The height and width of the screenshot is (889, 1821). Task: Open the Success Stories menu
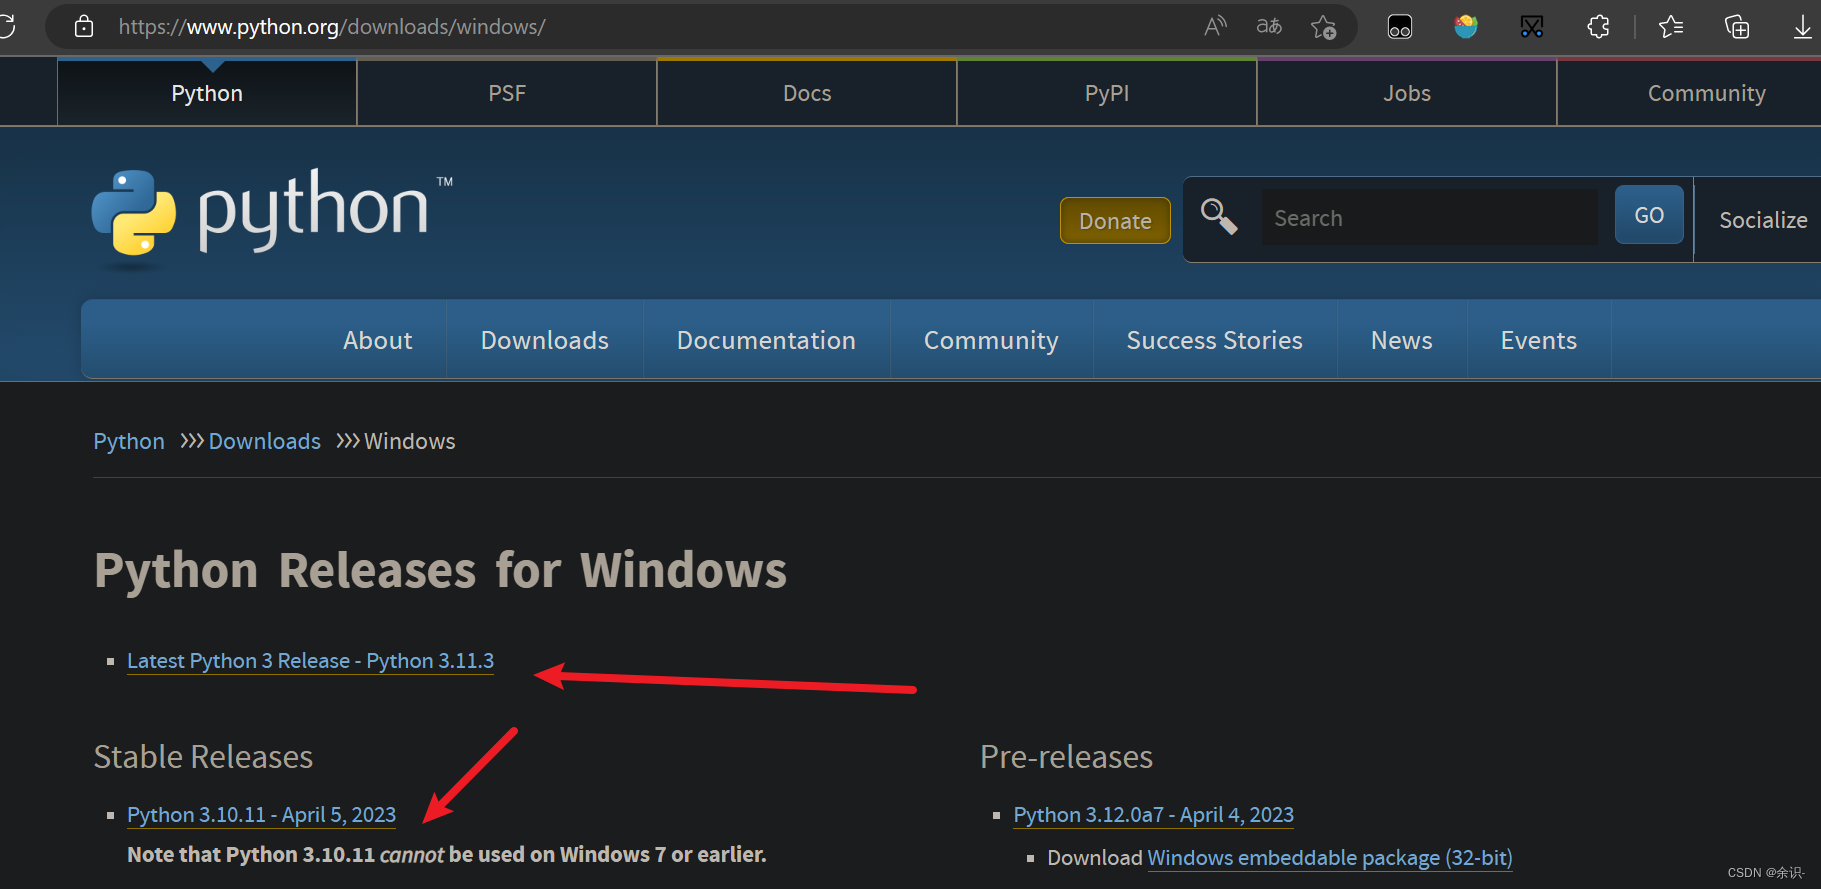(1215, 340)
